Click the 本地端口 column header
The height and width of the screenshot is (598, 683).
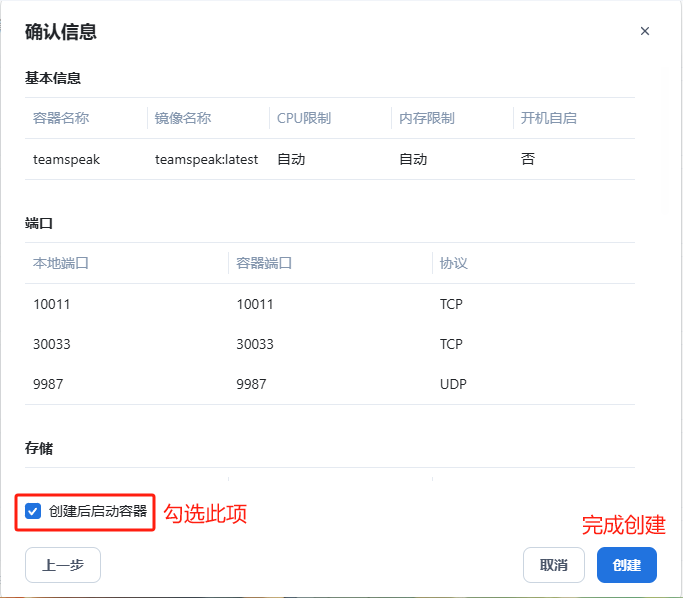(x=61, y=263)
